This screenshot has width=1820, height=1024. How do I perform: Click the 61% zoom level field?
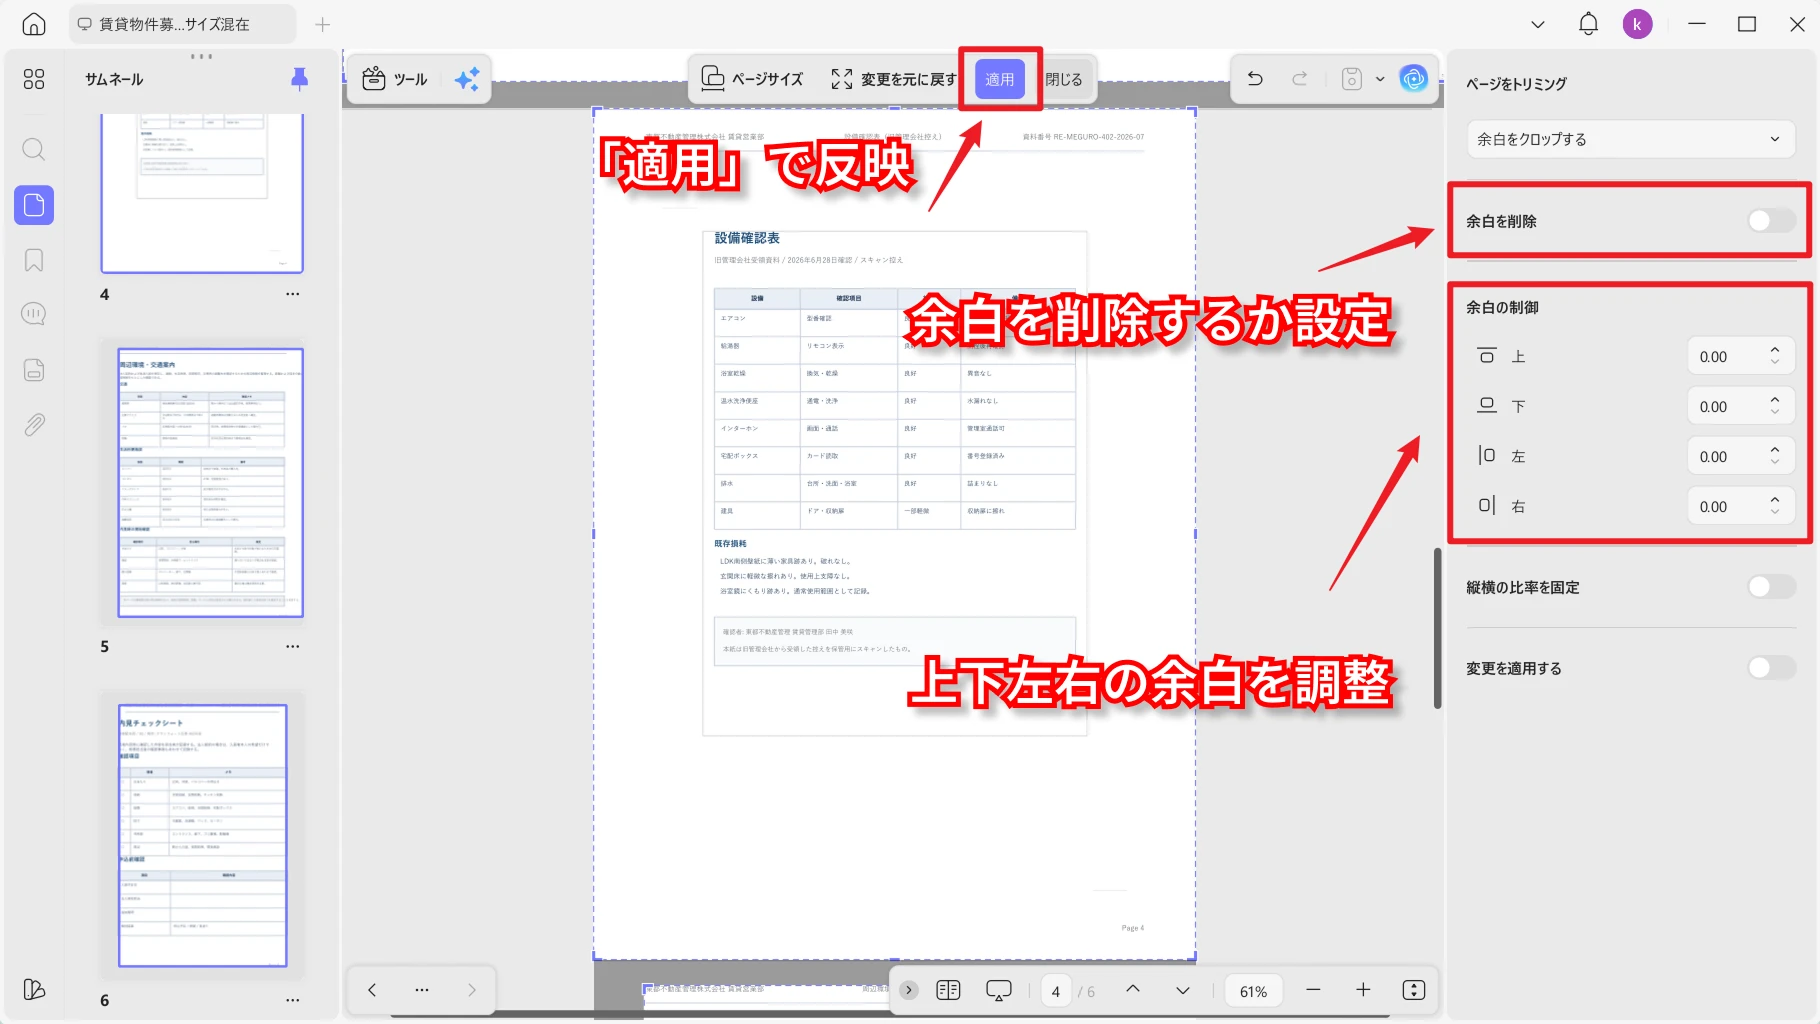(x=1253, y=991)
